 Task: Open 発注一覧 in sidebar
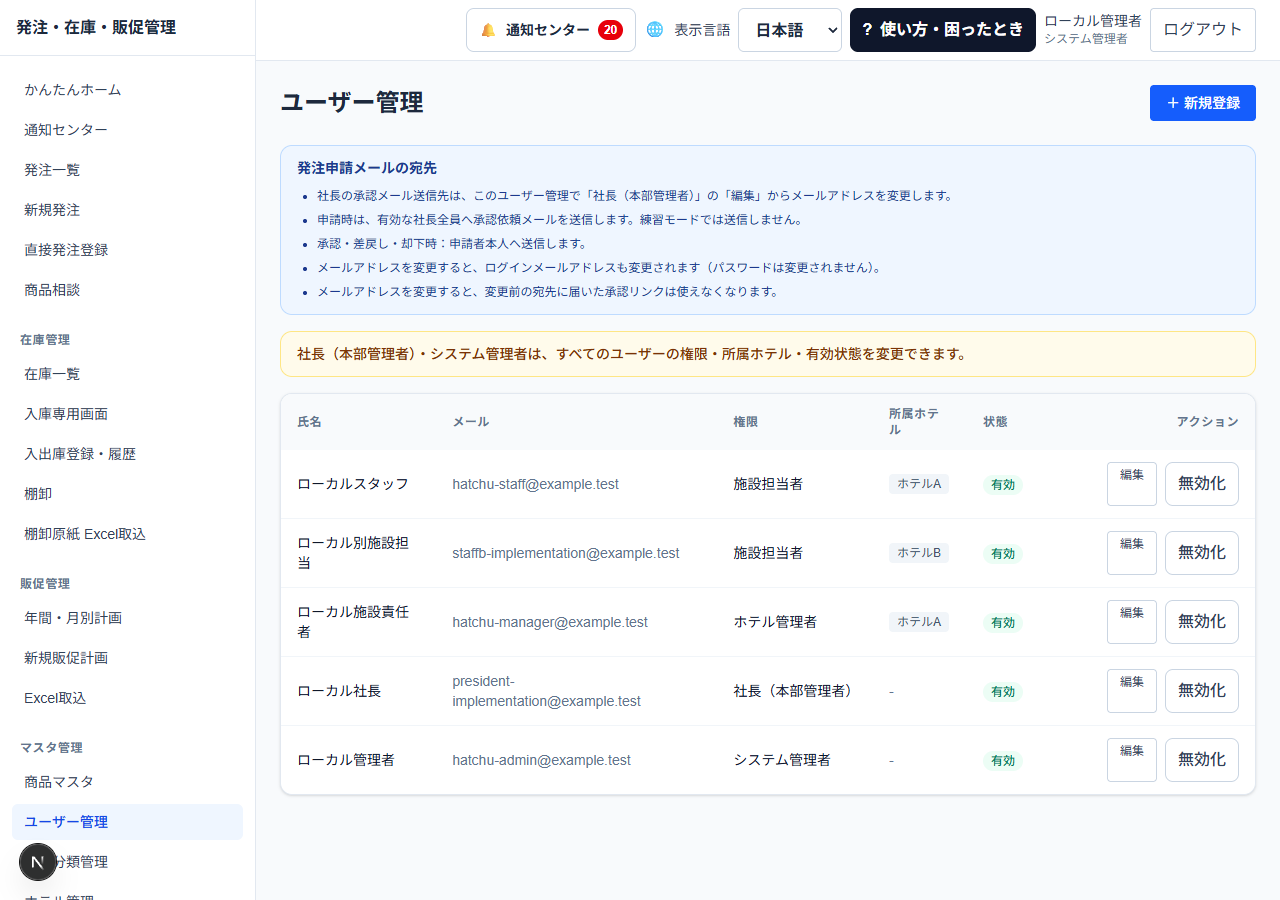click(x=127, y=170)
